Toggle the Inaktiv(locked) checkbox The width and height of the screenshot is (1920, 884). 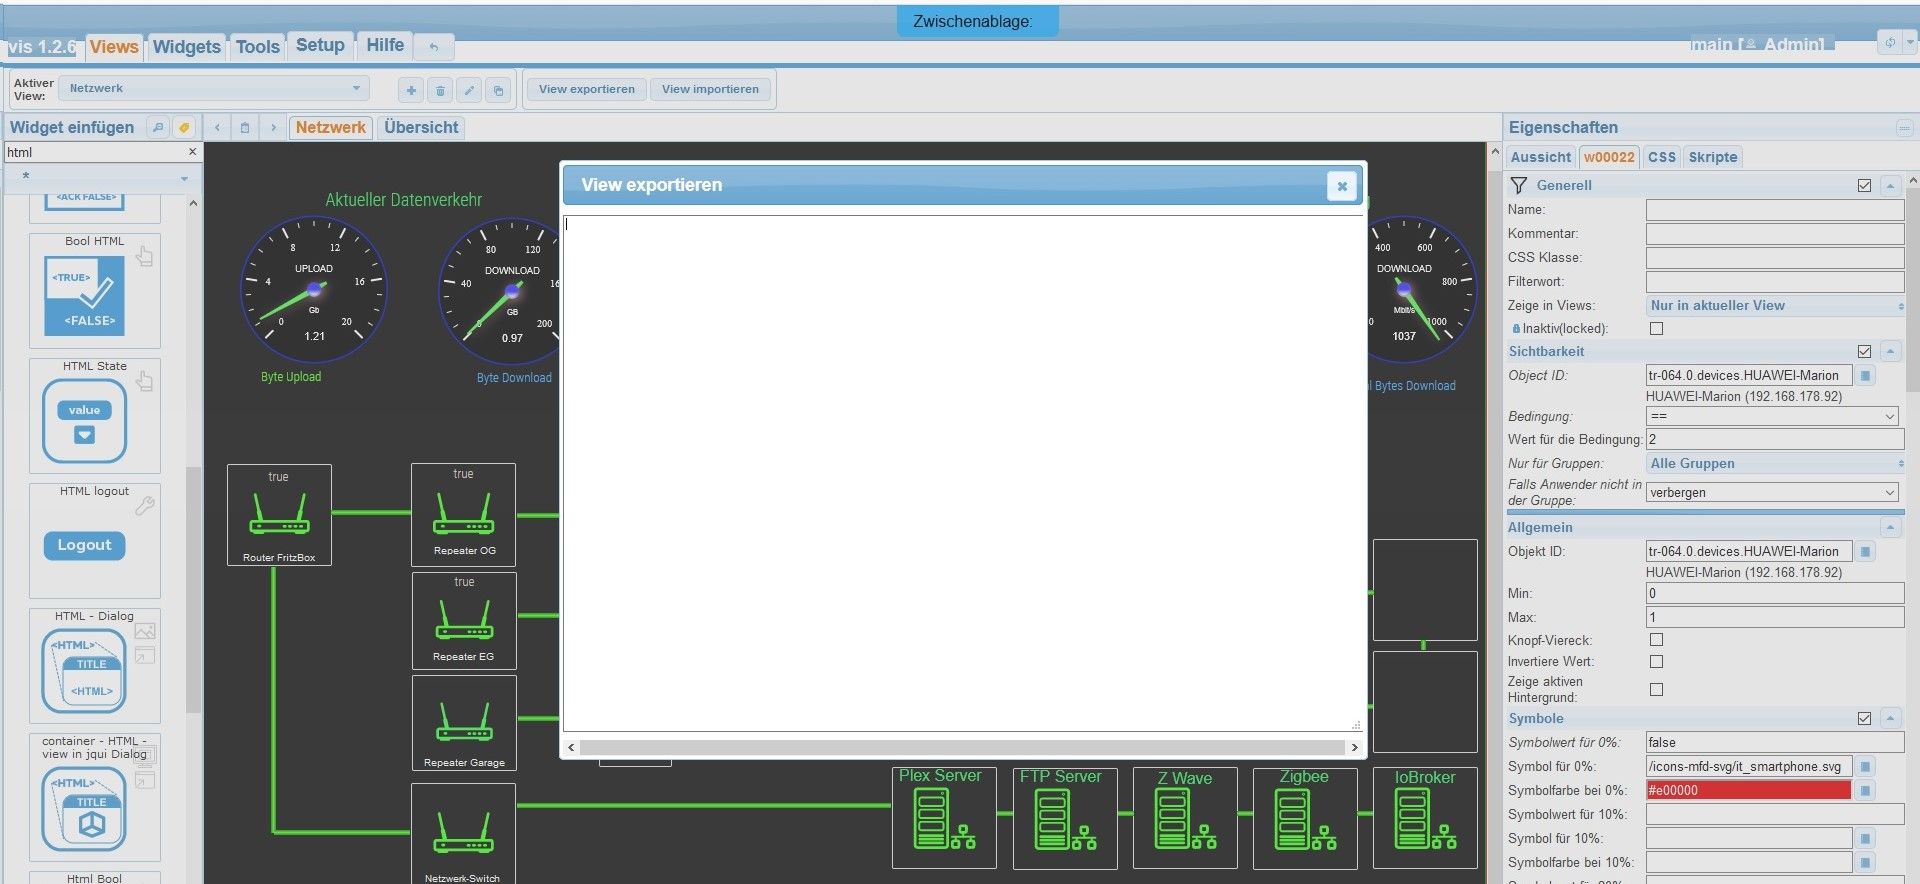pos(1656,329)
